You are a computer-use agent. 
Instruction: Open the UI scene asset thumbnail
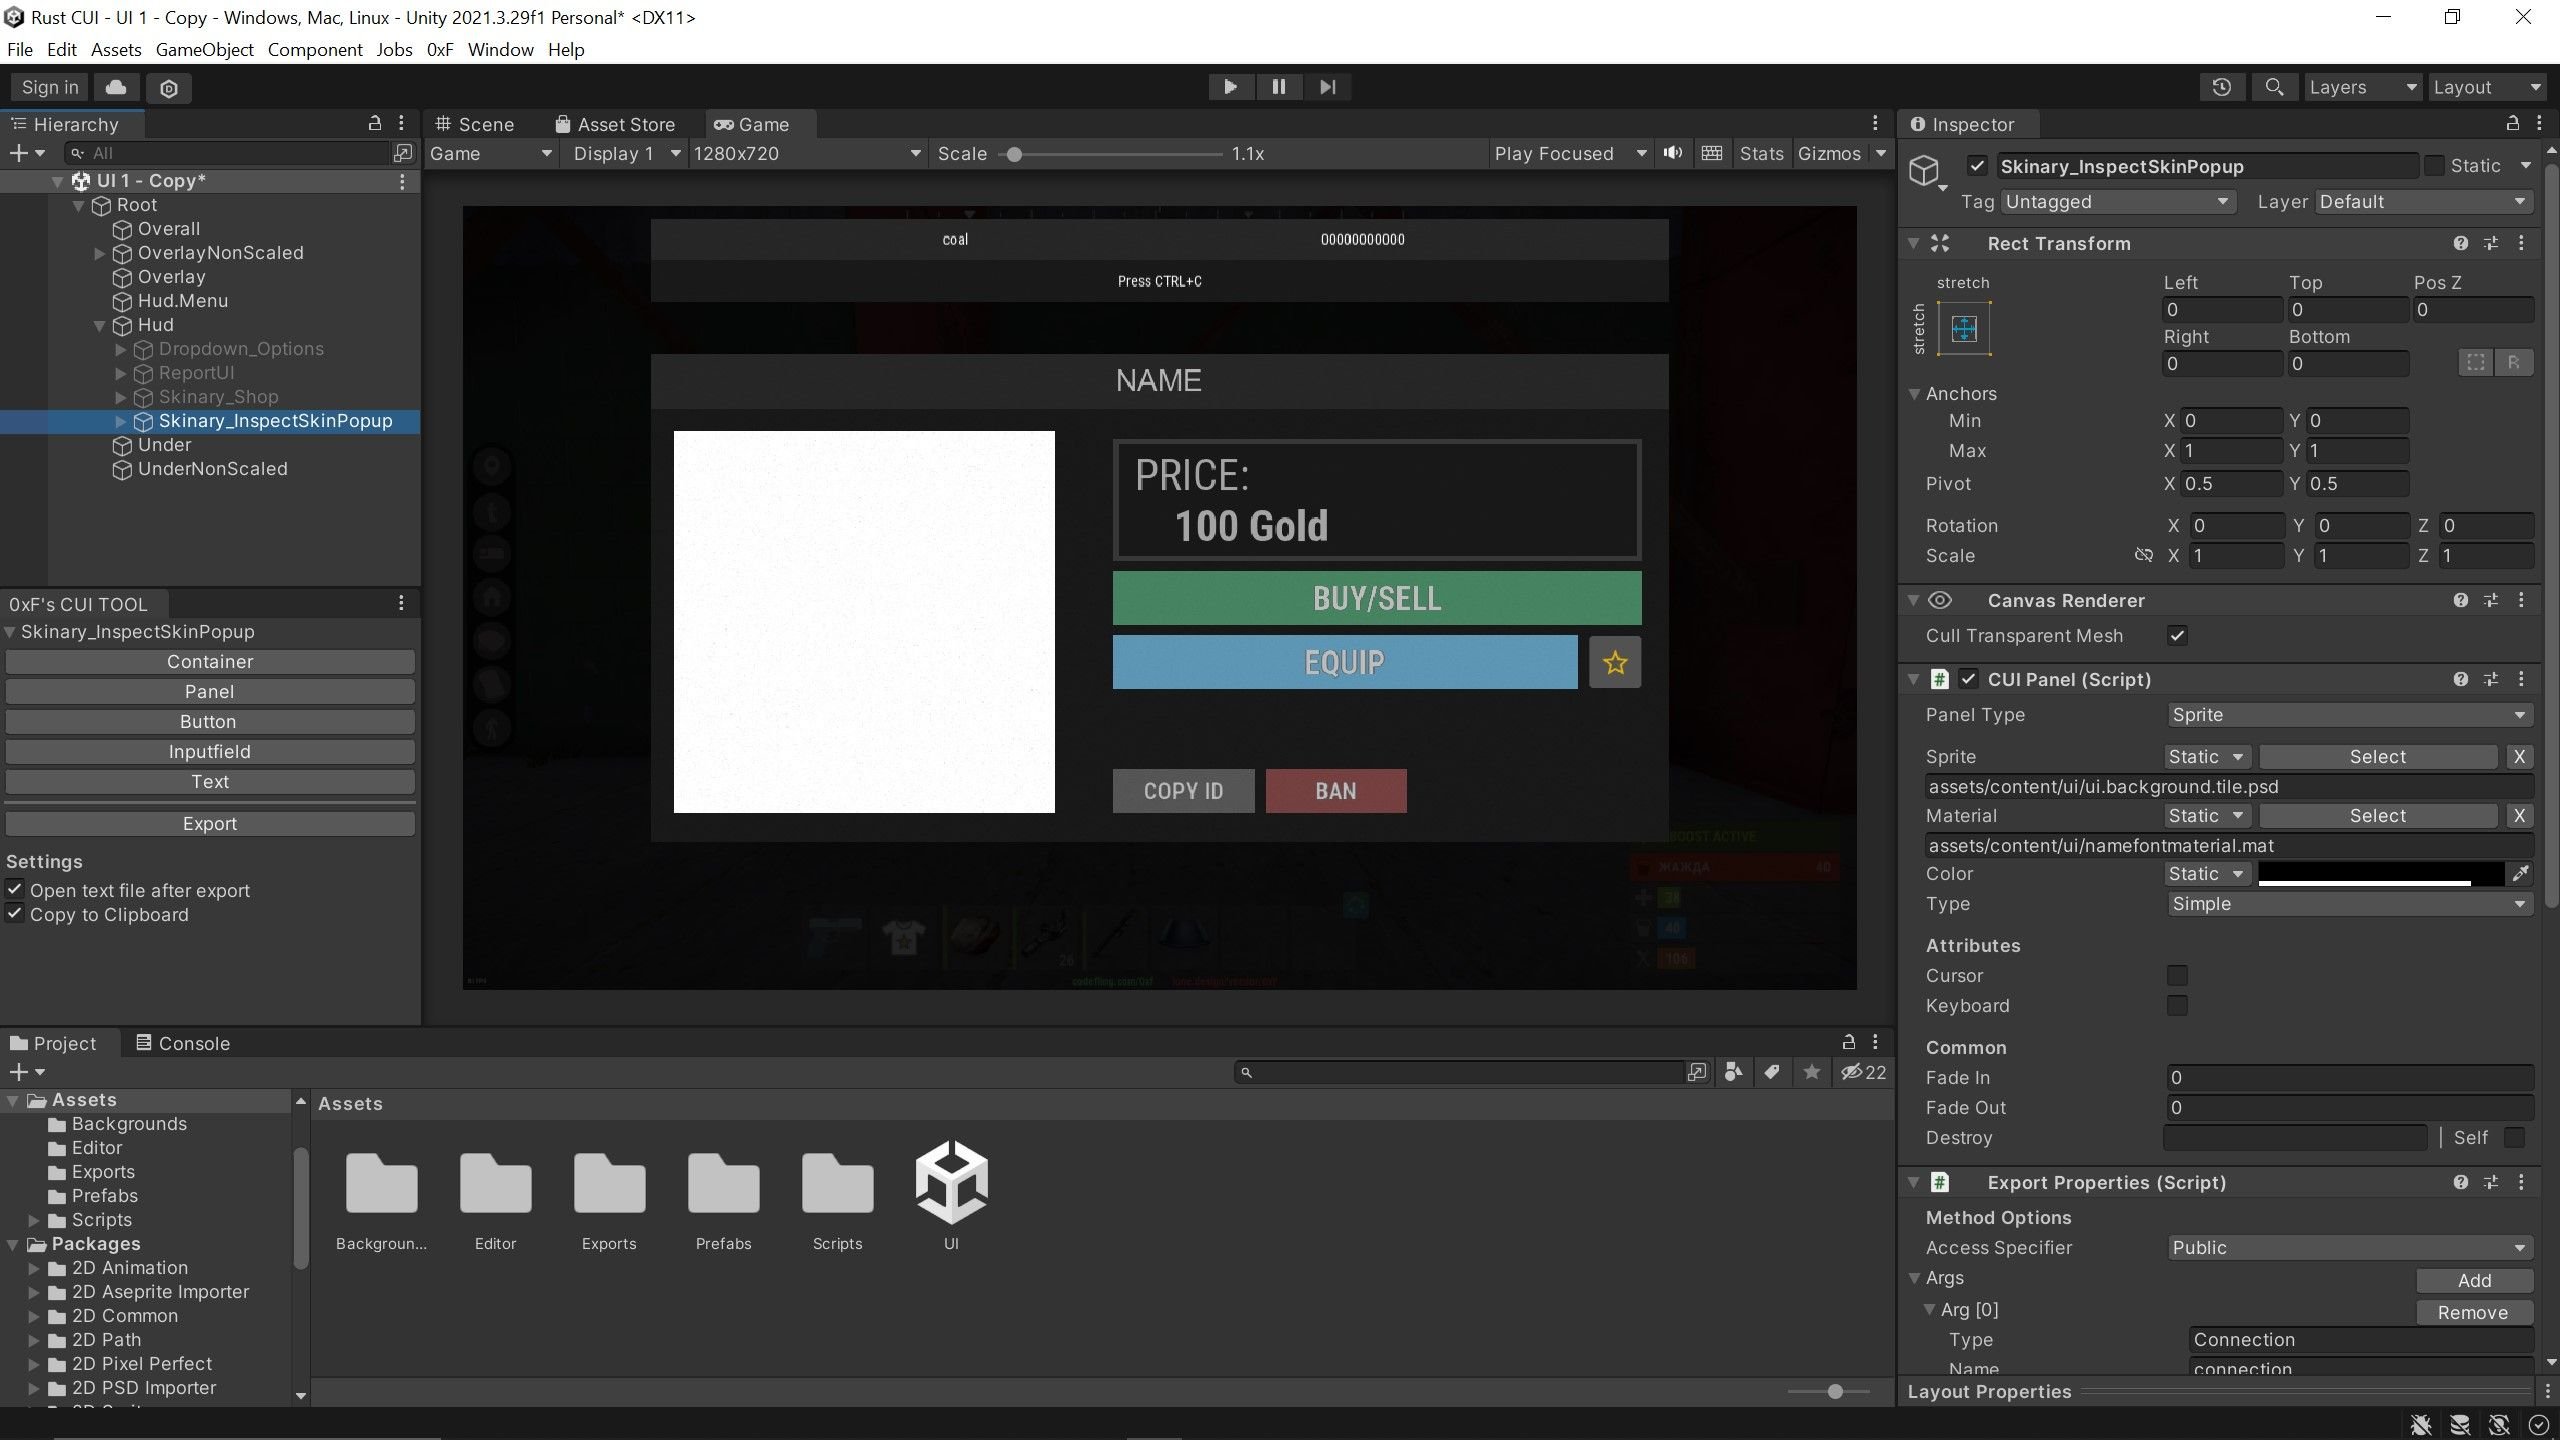click(x=951, y=1182)
